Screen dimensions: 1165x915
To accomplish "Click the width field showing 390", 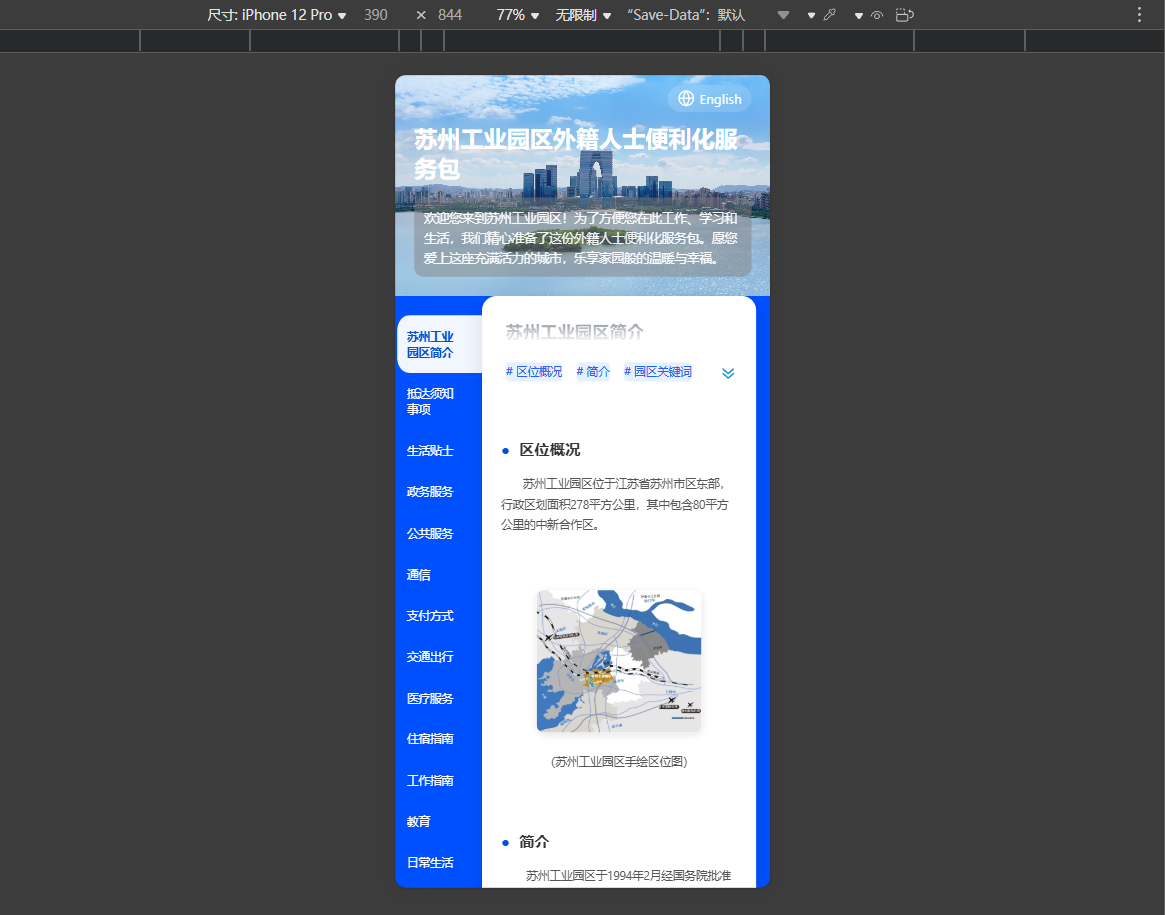I will [376, 15].
